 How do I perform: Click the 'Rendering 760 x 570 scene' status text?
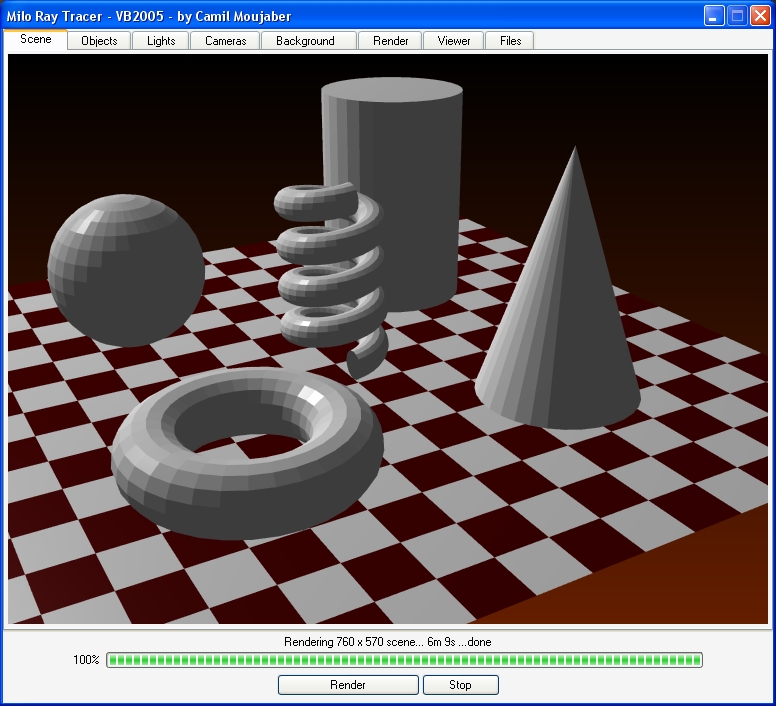[388, 642]
